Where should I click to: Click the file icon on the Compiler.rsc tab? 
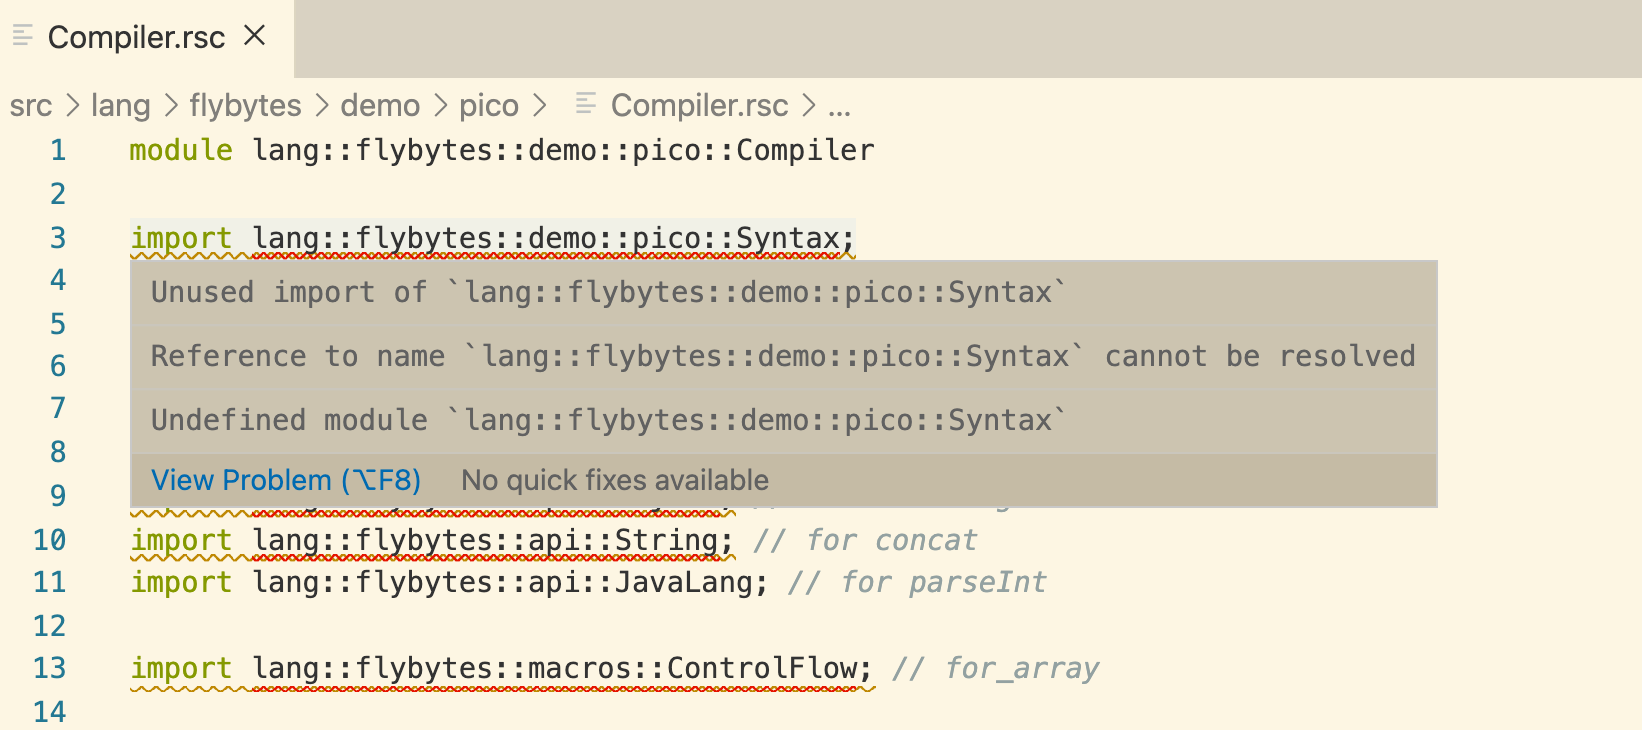[x=21, y=35]
